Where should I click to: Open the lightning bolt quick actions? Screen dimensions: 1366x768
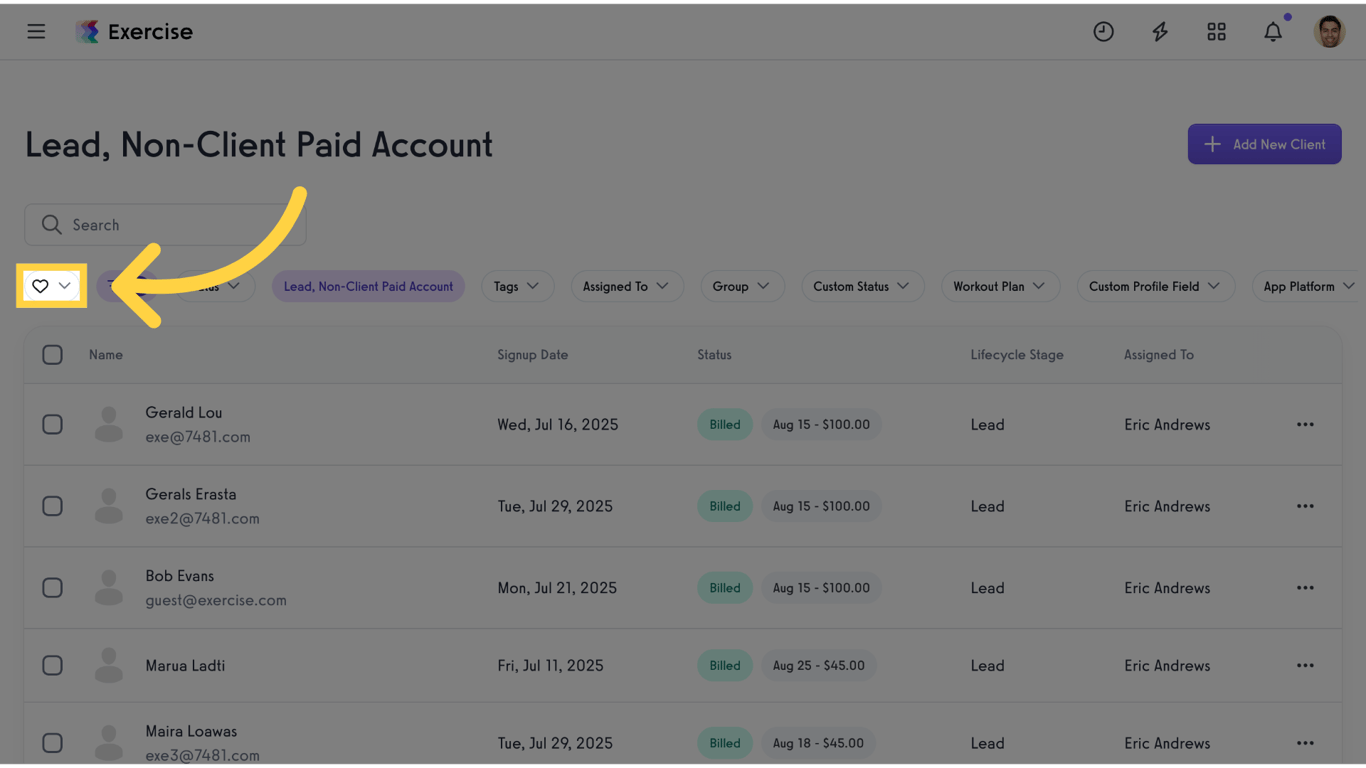point(1160,32)
